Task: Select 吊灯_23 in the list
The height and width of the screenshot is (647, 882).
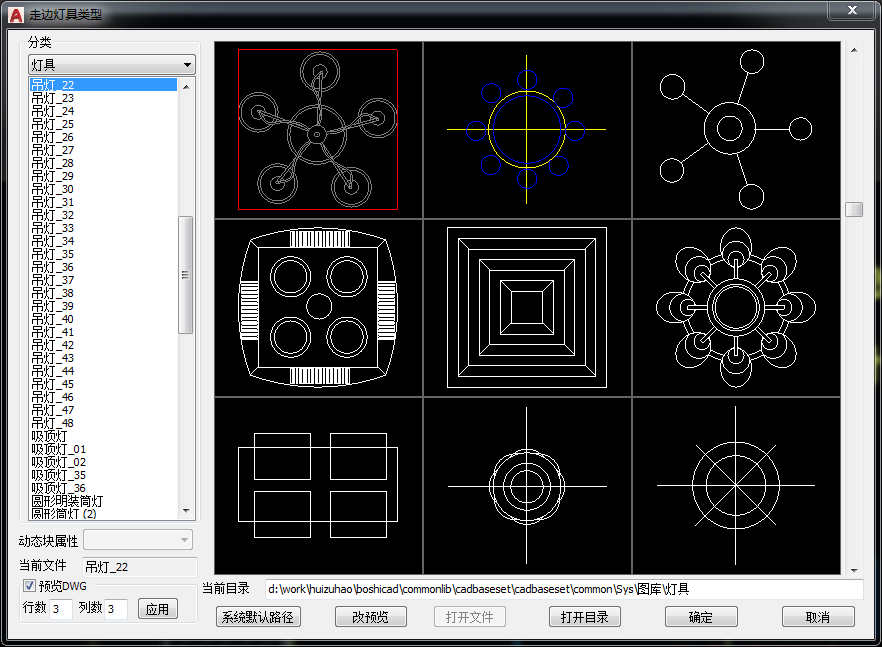Action: pos(103,98)
